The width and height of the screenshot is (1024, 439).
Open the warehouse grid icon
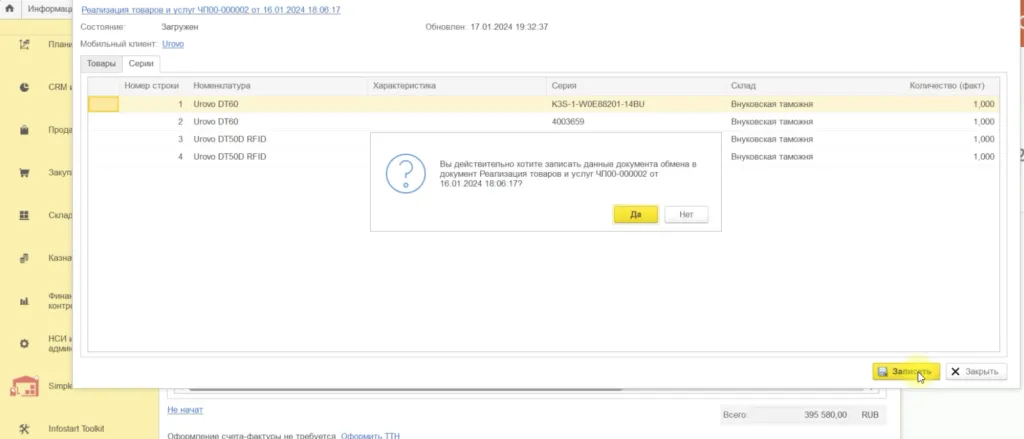click(24, 216)
